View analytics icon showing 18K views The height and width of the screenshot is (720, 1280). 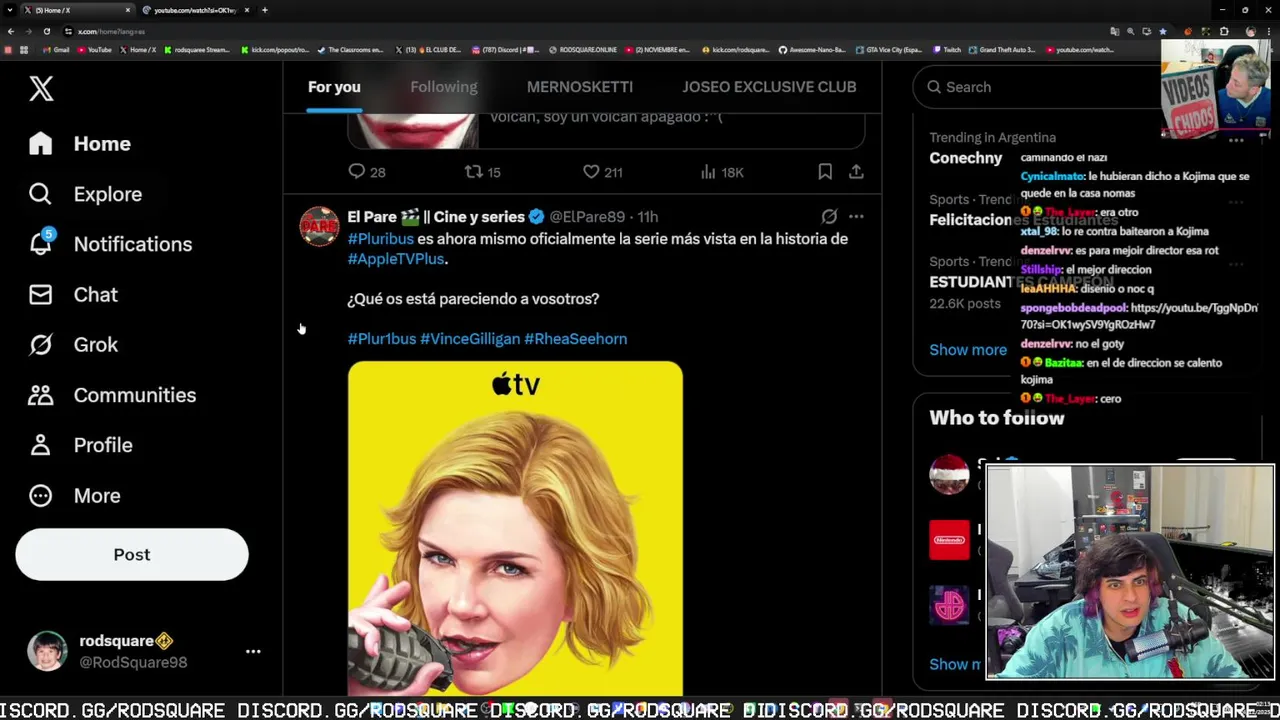(708, 172)
